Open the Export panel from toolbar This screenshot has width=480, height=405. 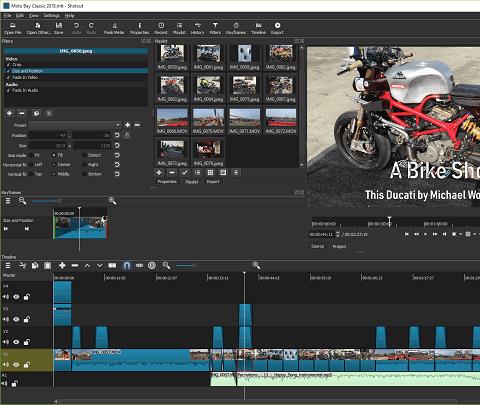[x=277, y=28]
